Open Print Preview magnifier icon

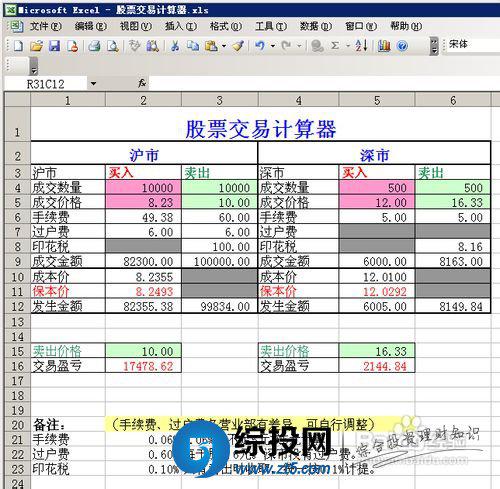coord(113,46)
